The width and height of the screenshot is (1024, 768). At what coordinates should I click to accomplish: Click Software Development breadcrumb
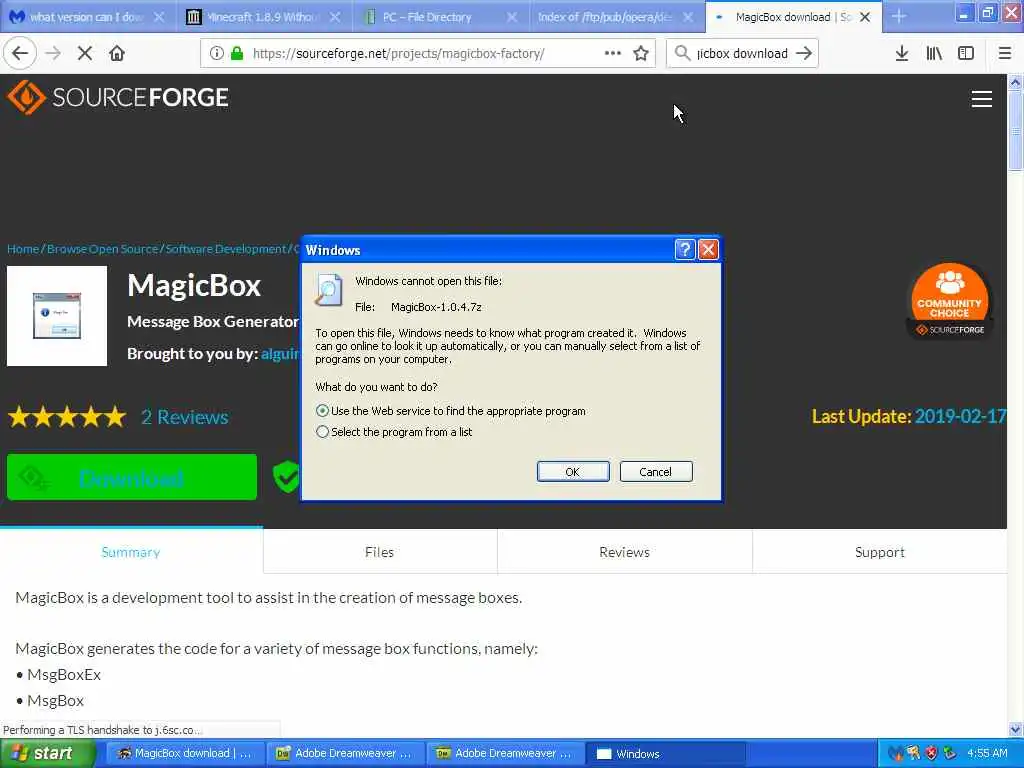[226, 249]
